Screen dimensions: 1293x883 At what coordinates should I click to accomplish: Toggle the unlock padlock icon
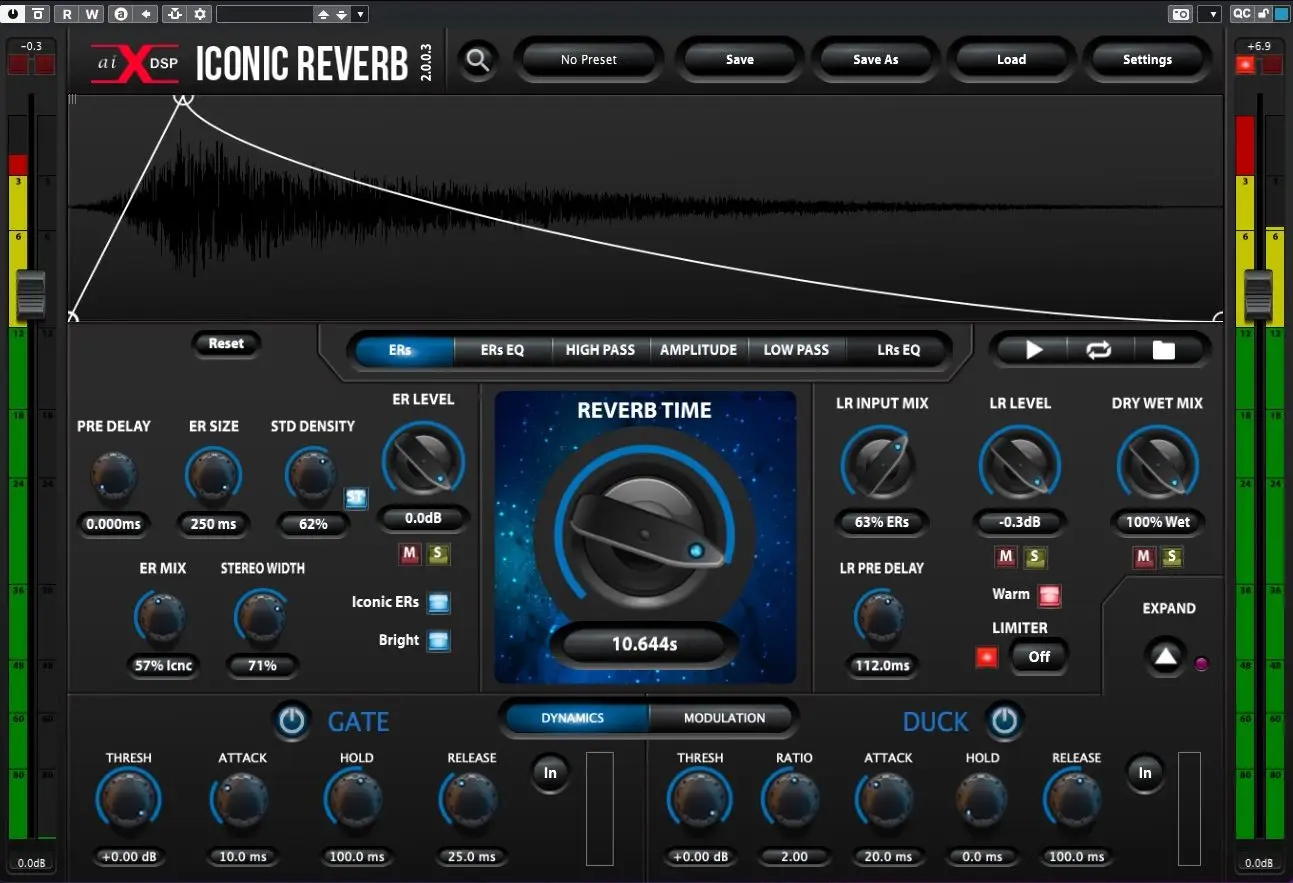tap(1264, 14)
